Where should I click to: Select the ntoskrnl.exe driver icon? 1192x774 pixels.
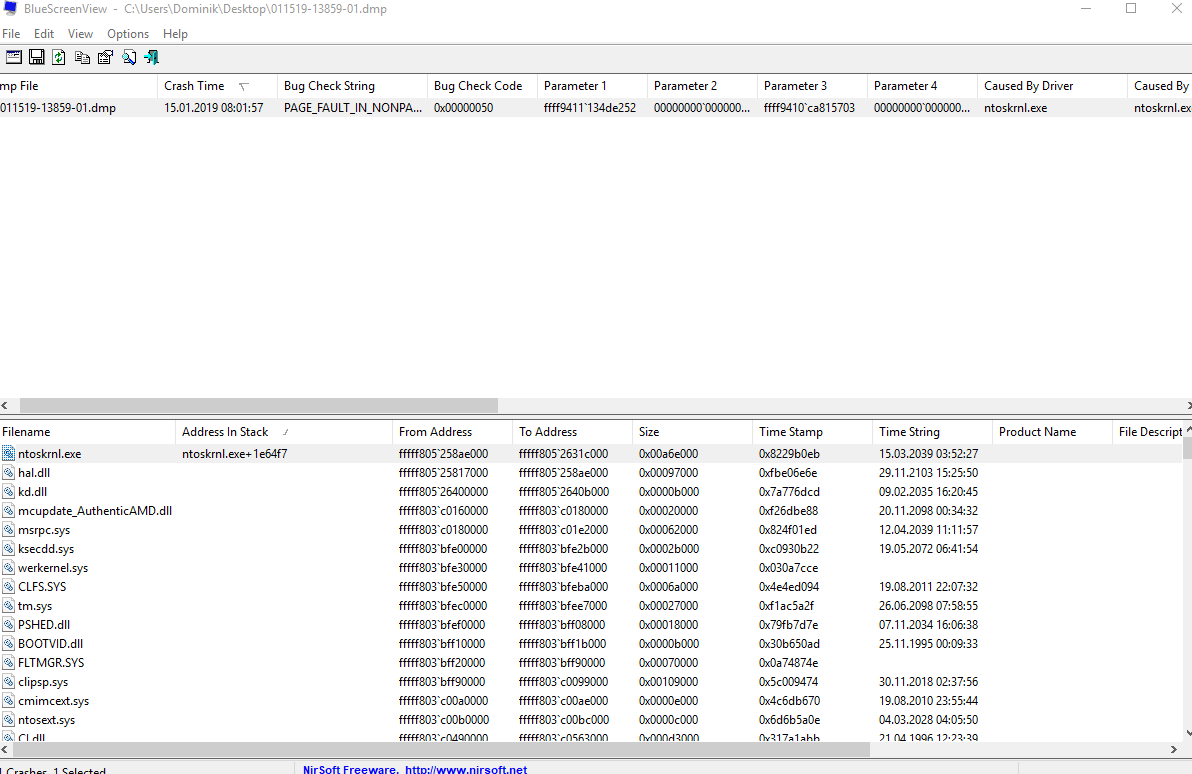click(9, 453)
